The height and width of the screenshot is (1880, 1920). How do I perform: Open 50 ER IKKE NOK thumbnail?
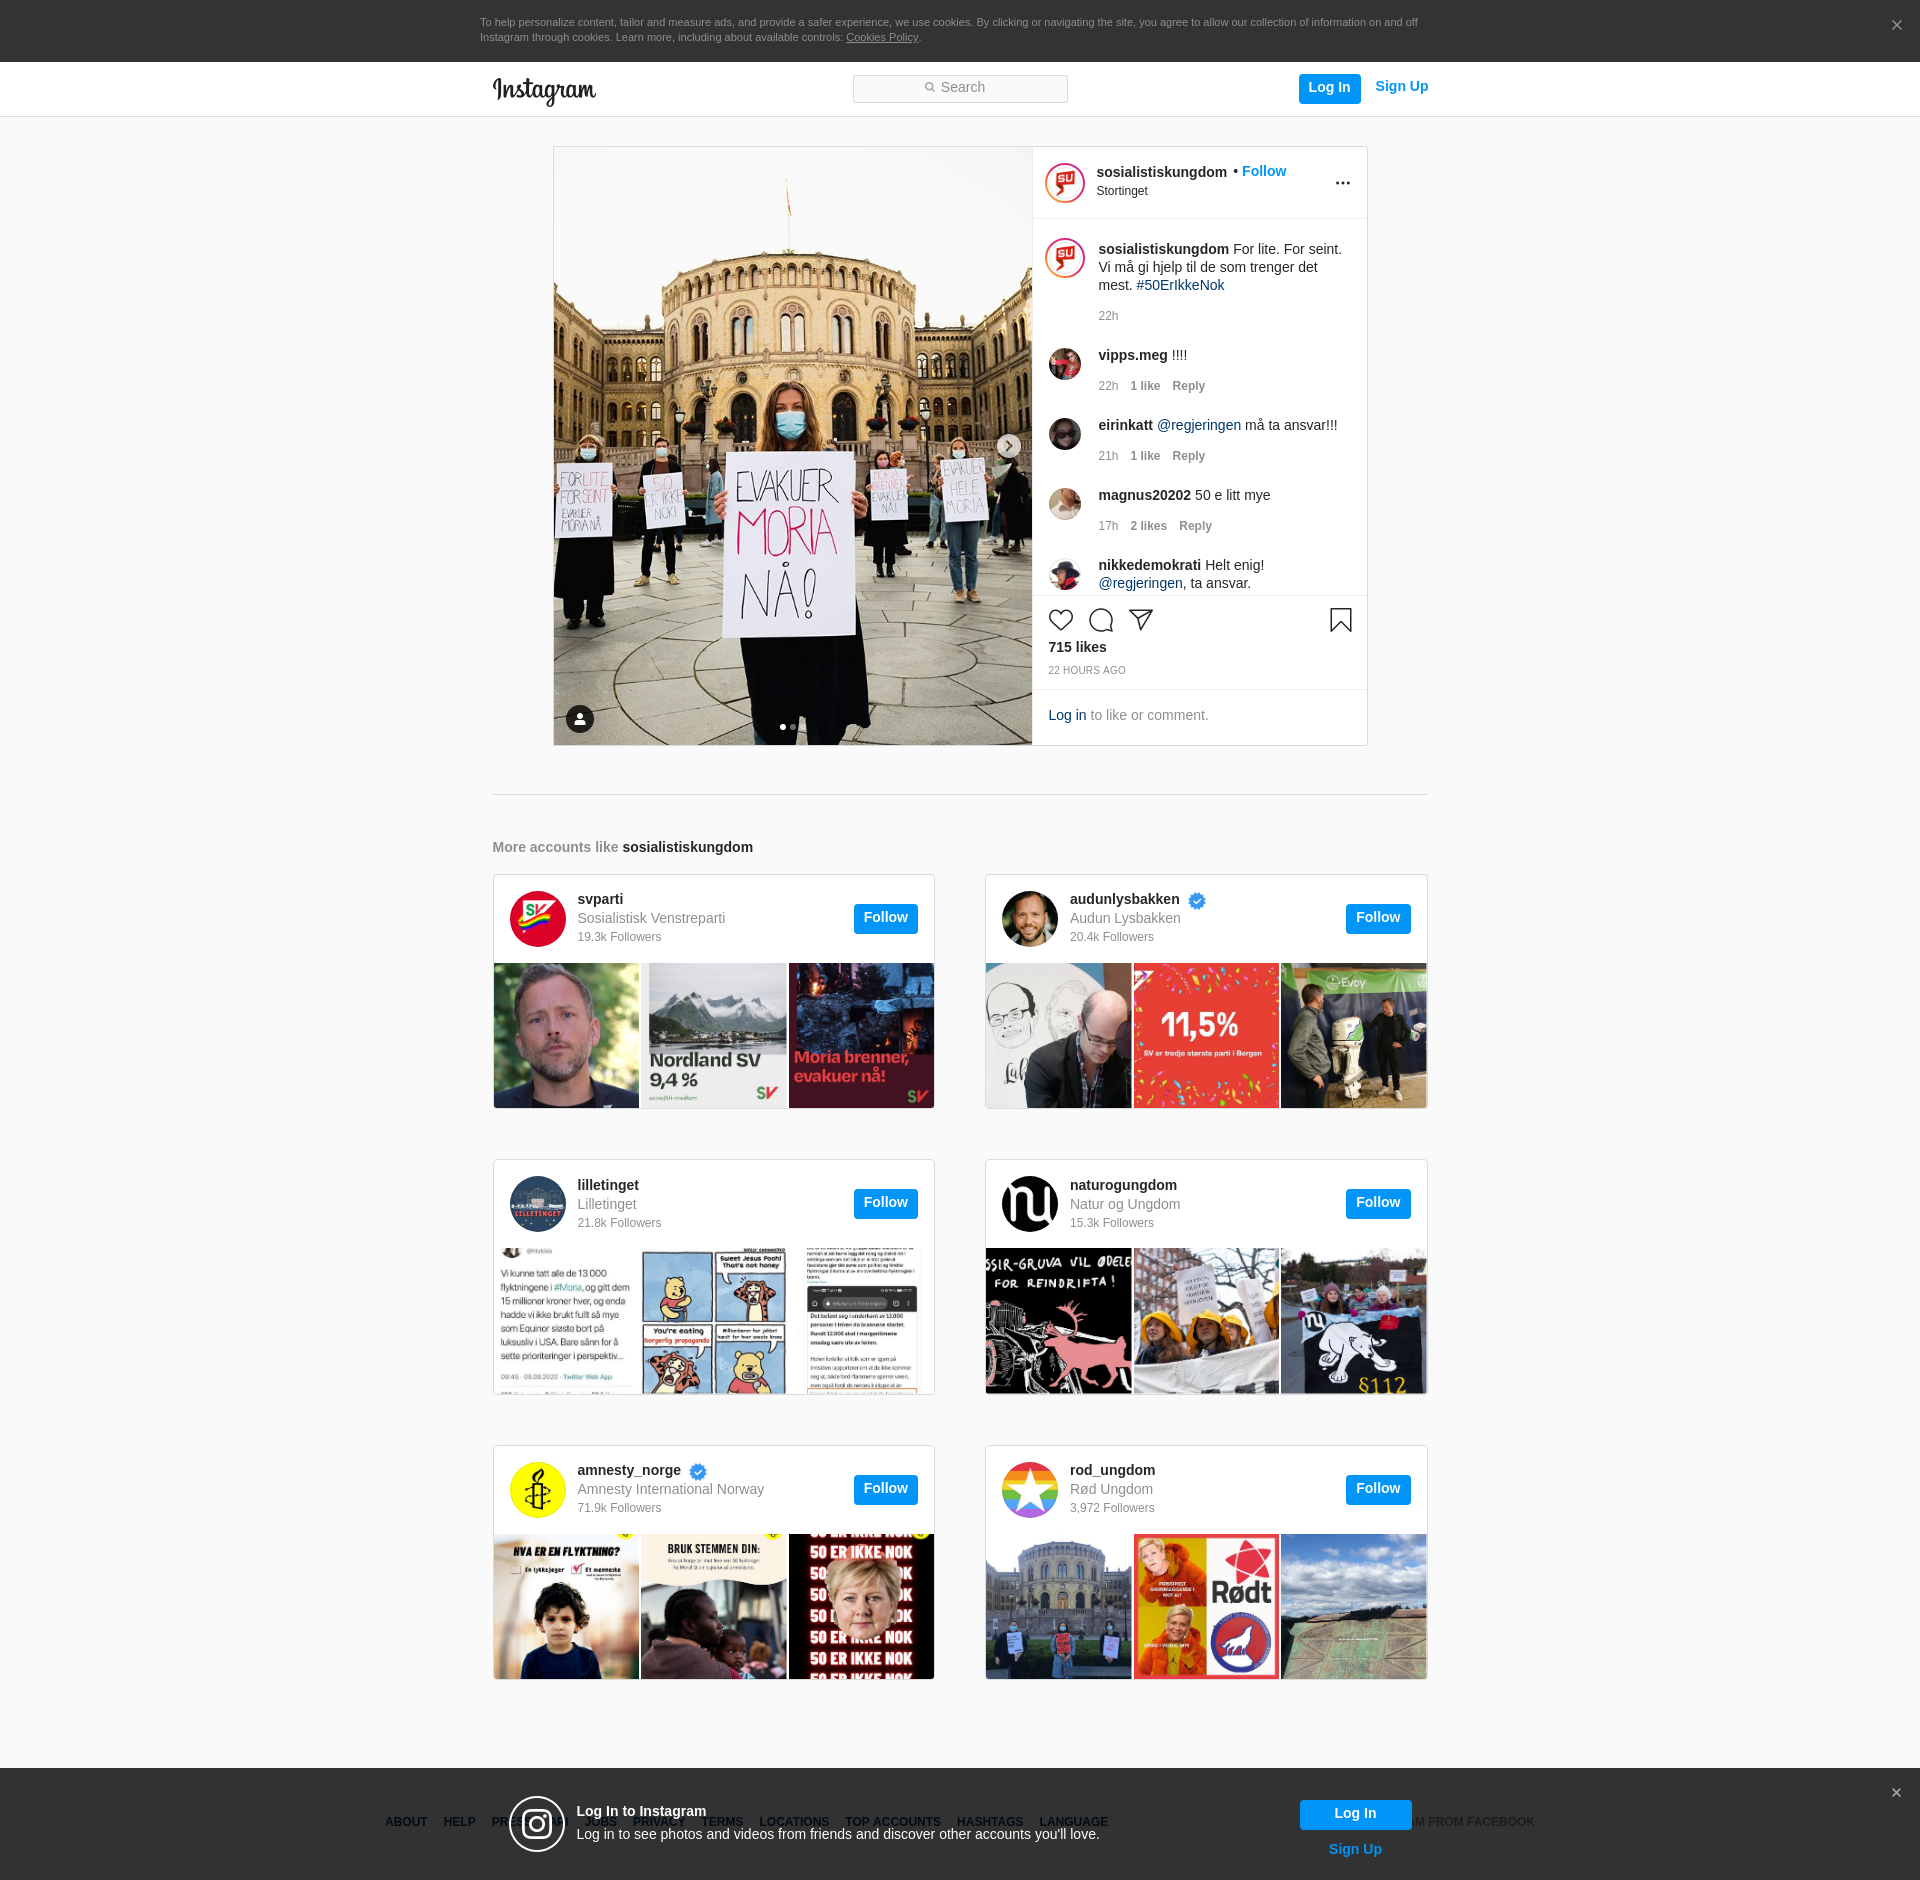point(862,1607)
